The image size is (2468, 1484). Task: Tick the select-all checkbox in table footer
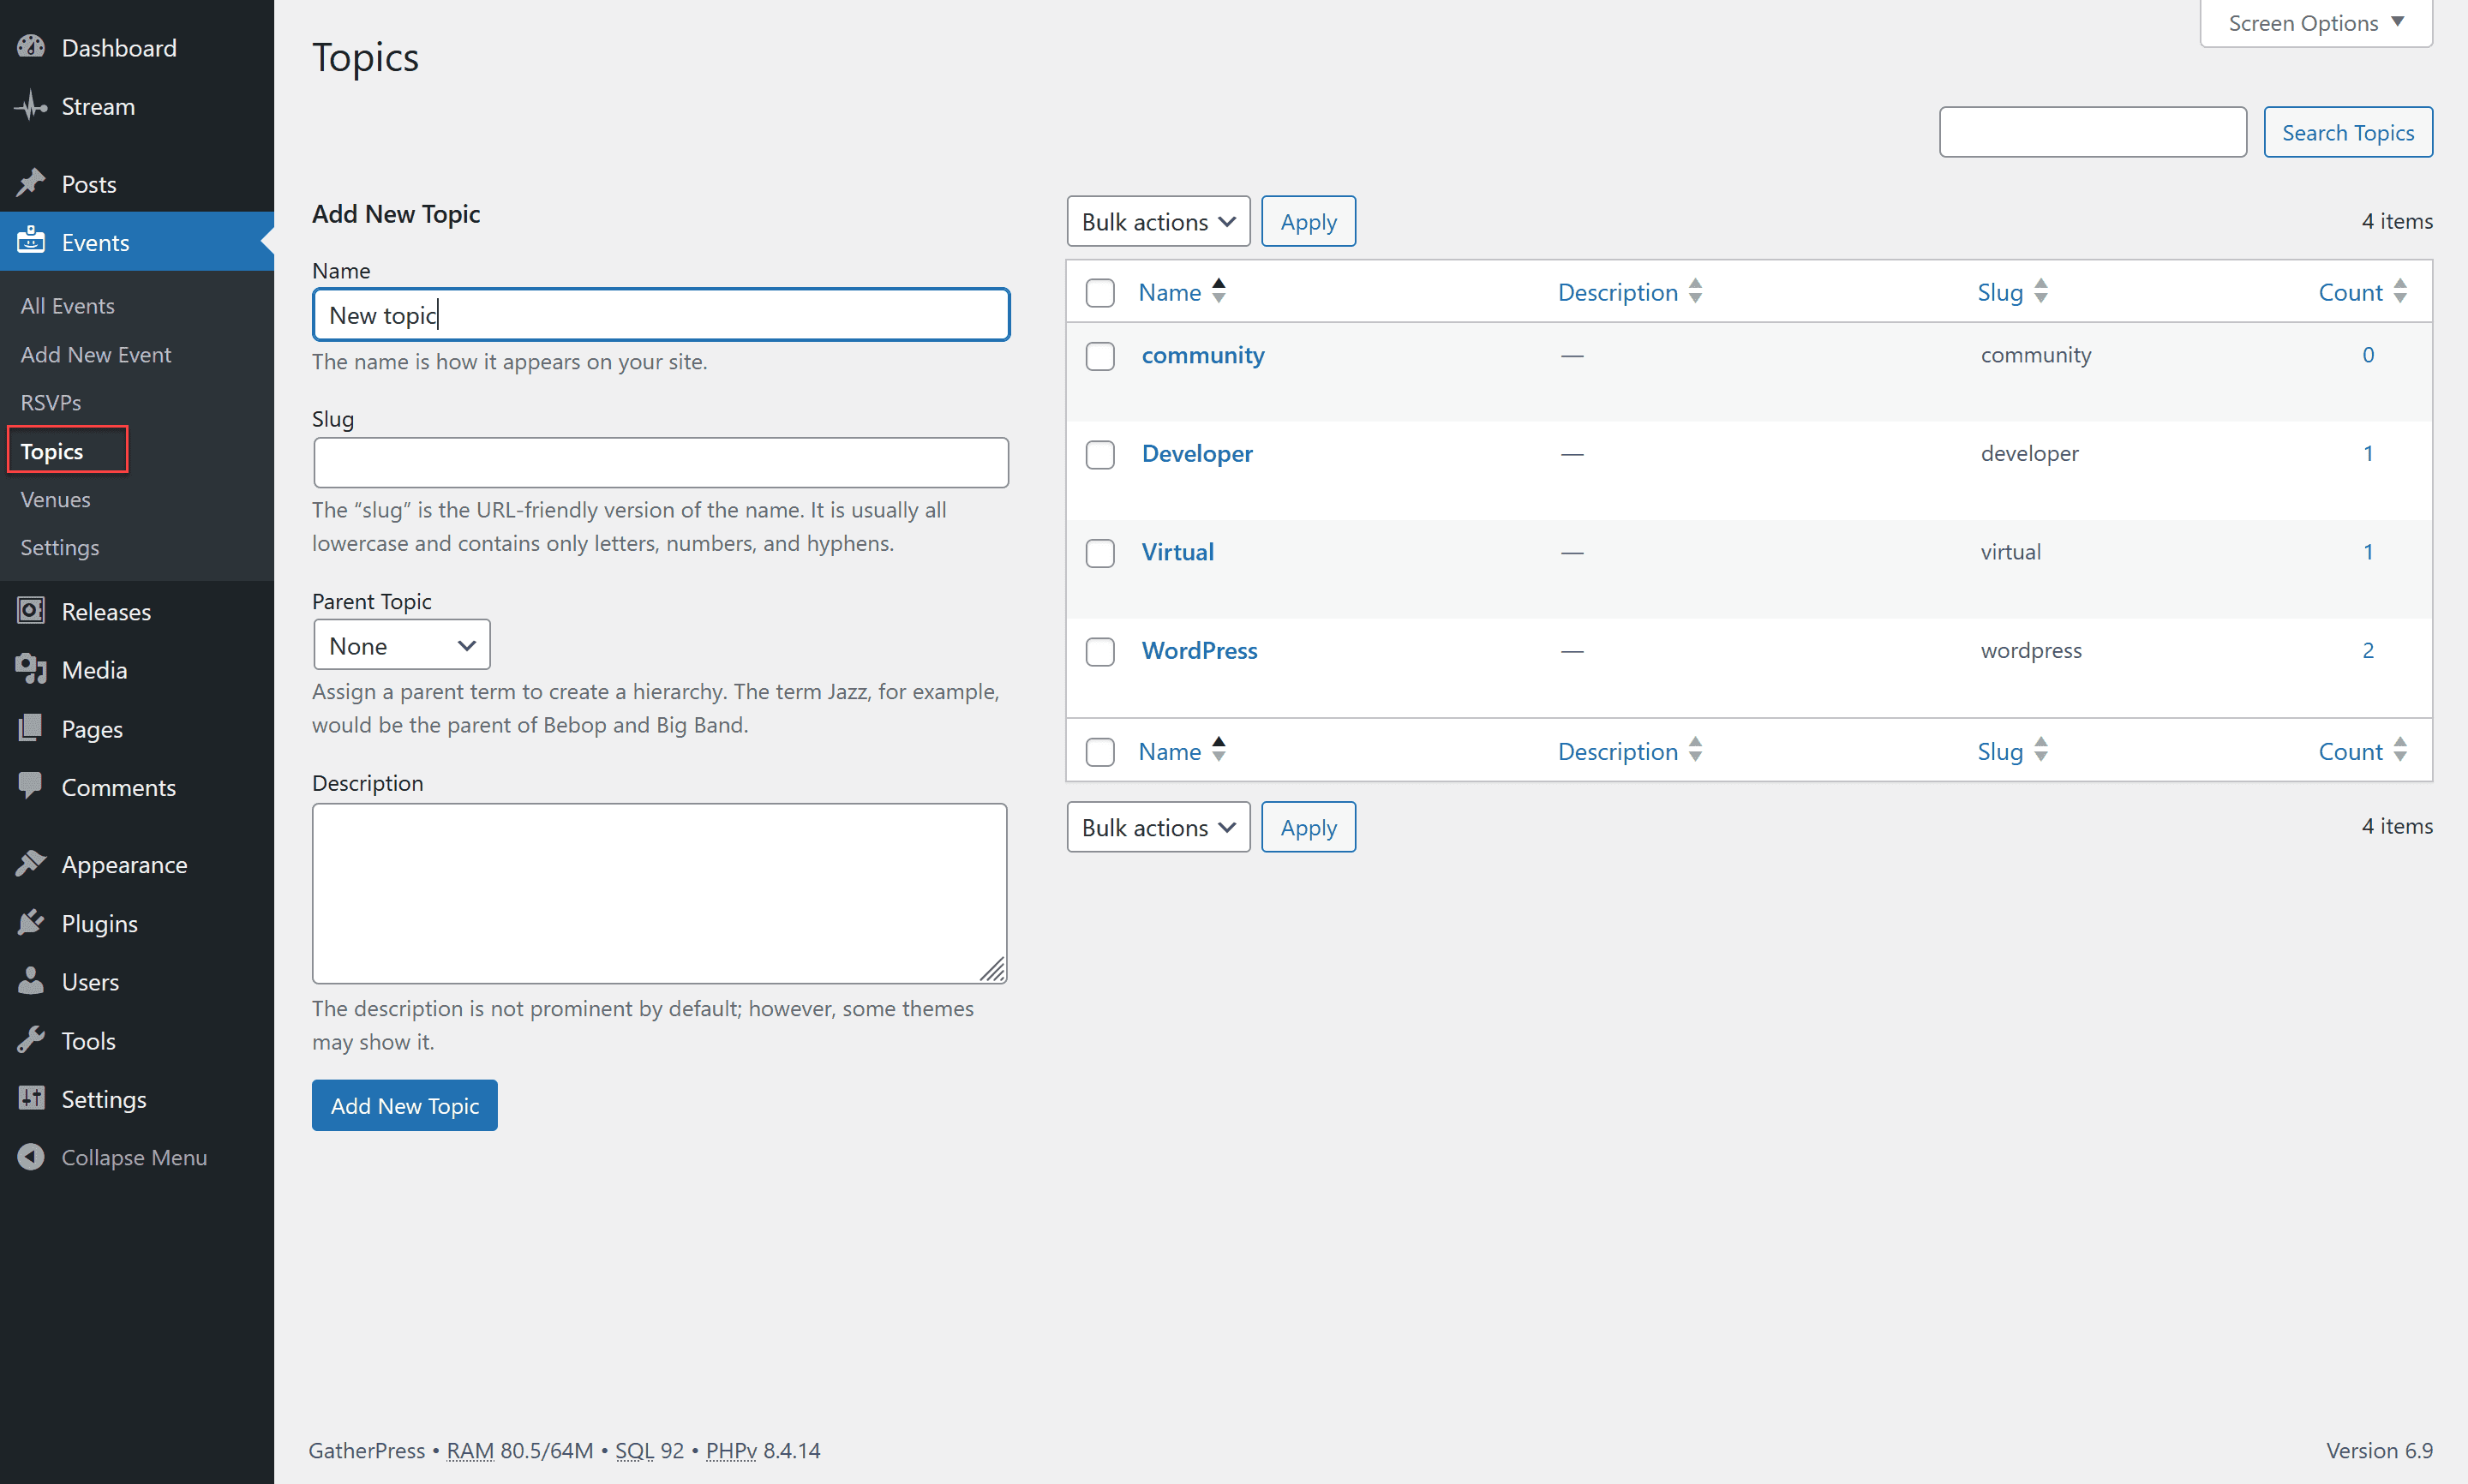(x=1100, y=752)
